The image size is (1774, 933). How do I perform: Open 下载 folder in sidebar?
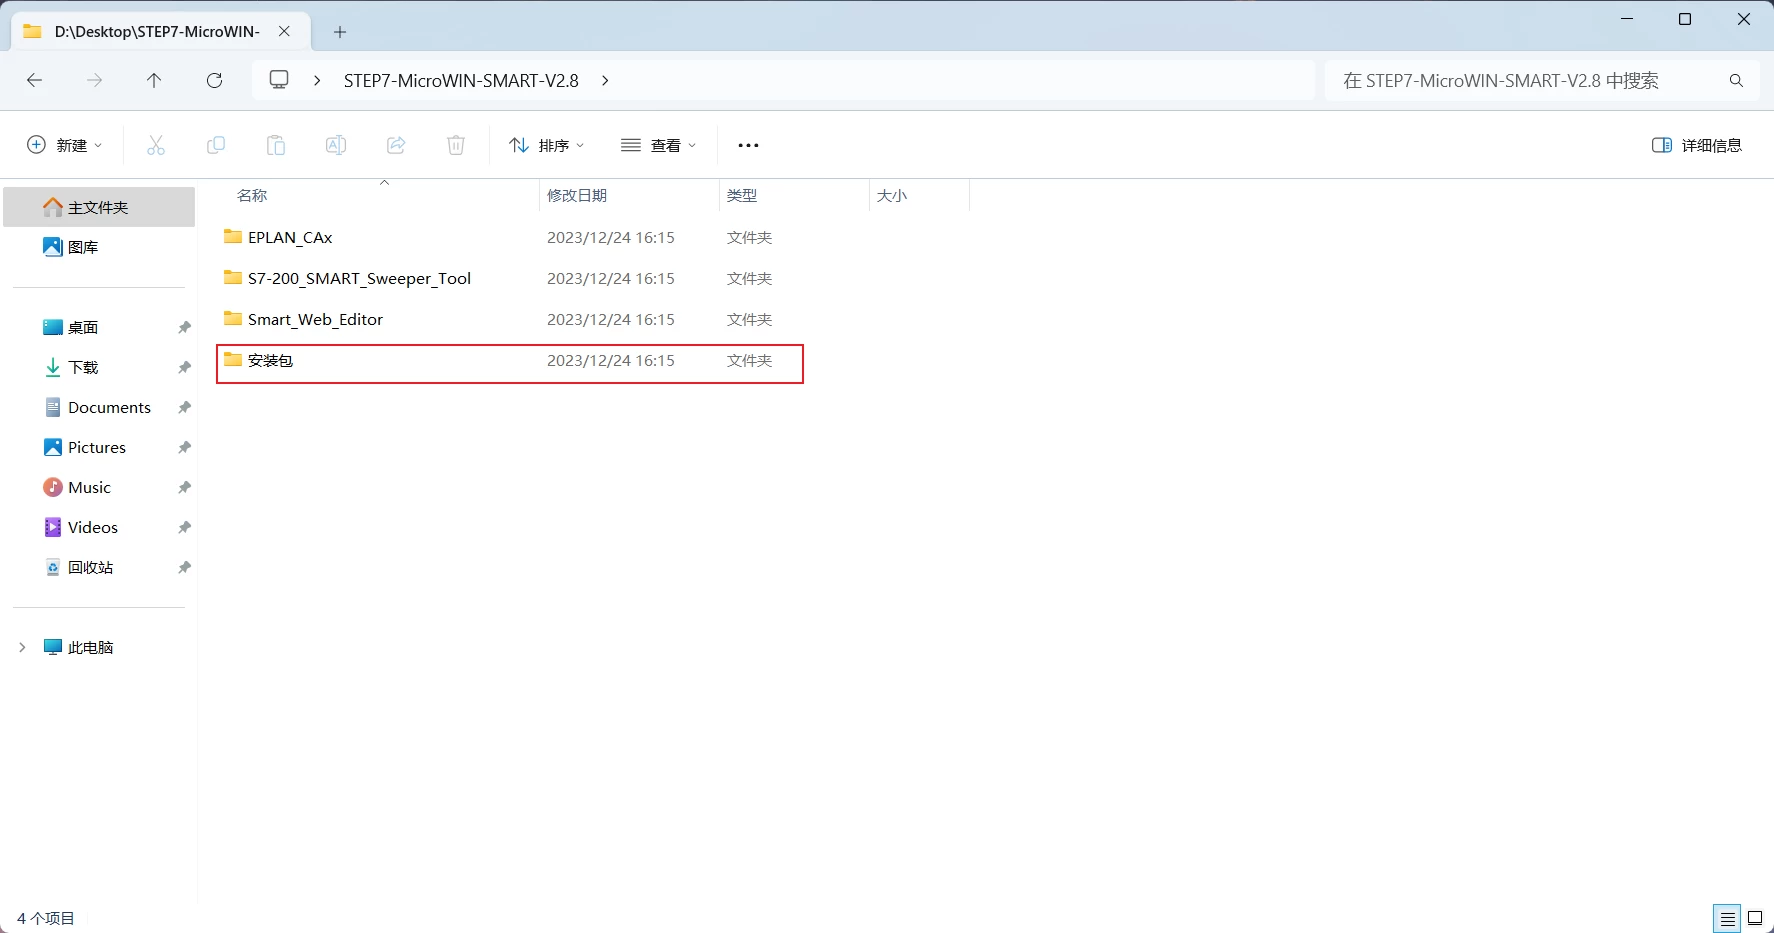99,367
